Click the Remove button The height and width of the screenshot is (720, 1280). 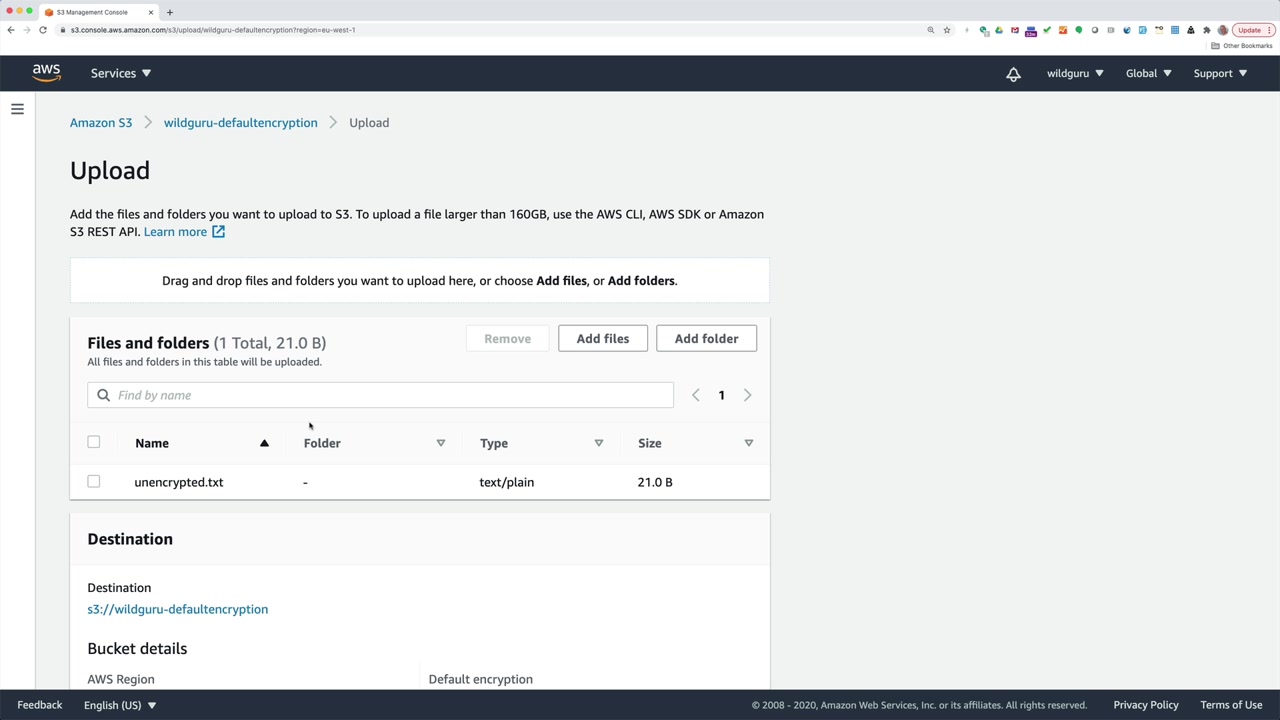point(507,339)
